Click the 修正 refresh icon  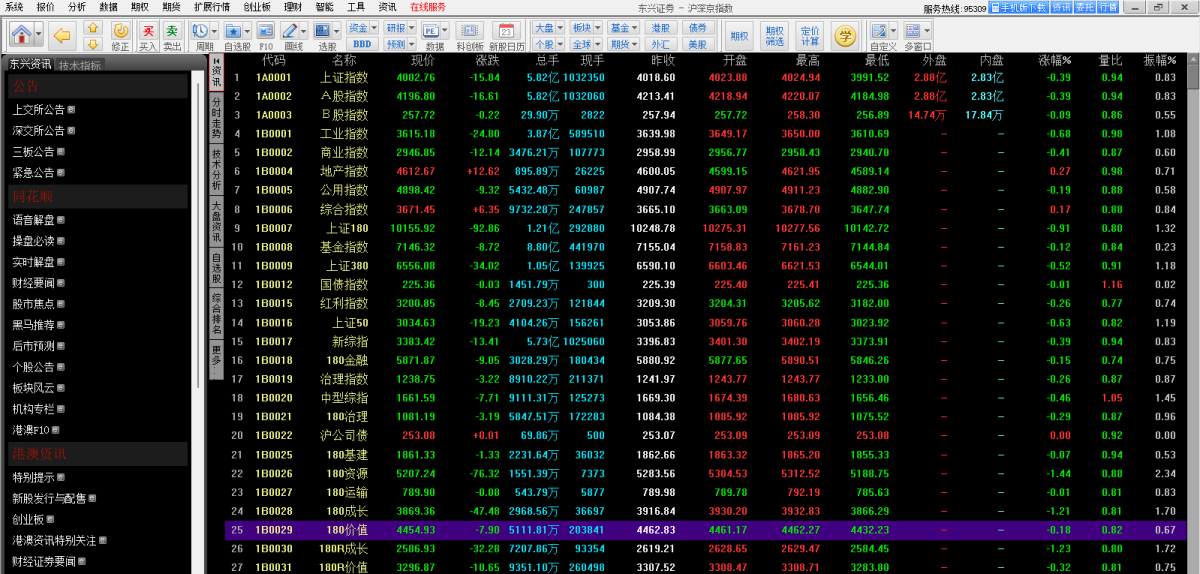coord(120,35)
